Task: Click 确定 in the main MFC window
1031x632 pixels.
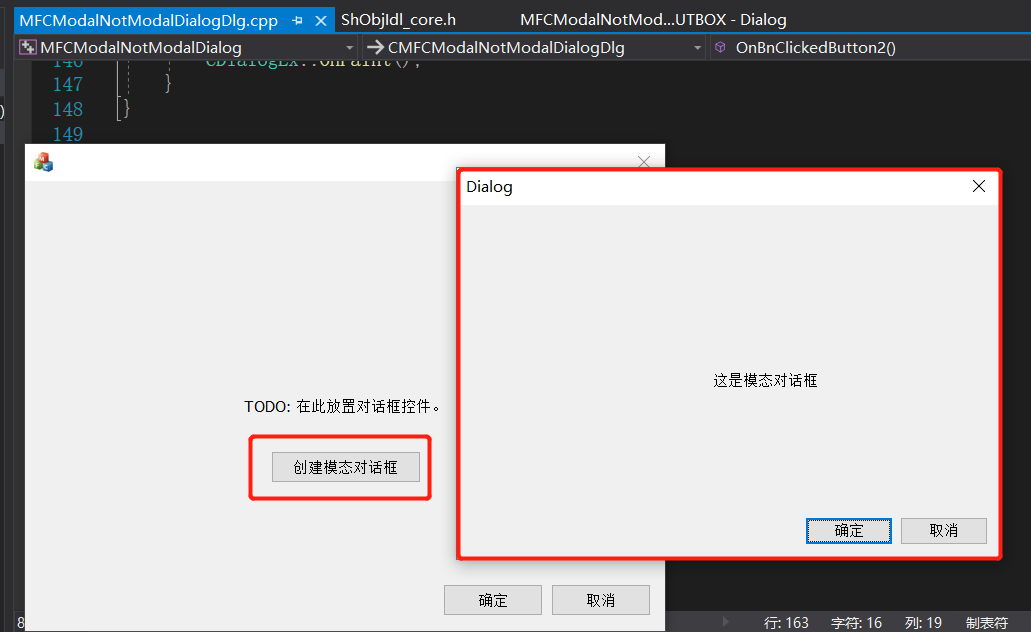Action: 493,600
